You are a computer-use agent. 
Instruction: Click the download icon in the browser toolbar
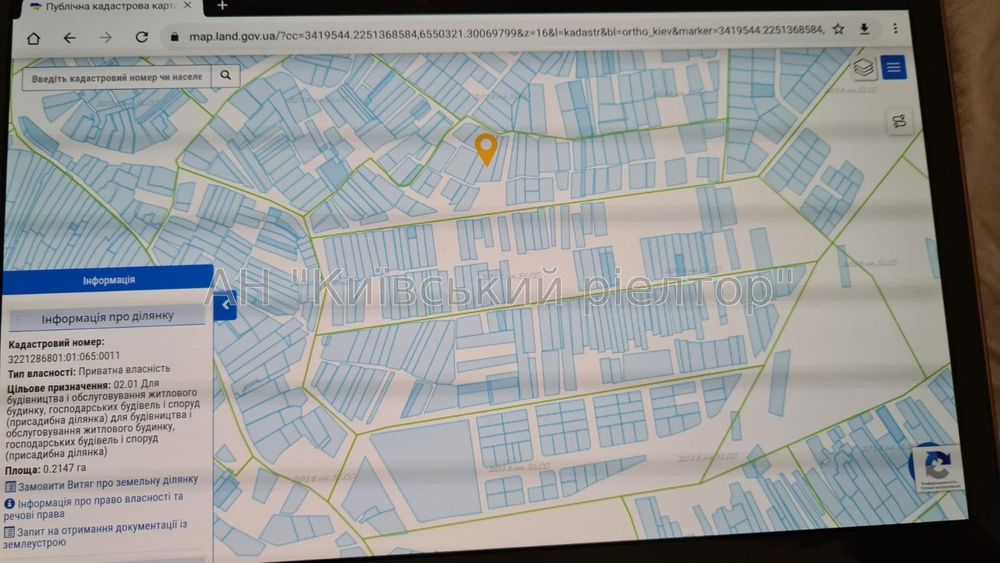coord(865,29)
